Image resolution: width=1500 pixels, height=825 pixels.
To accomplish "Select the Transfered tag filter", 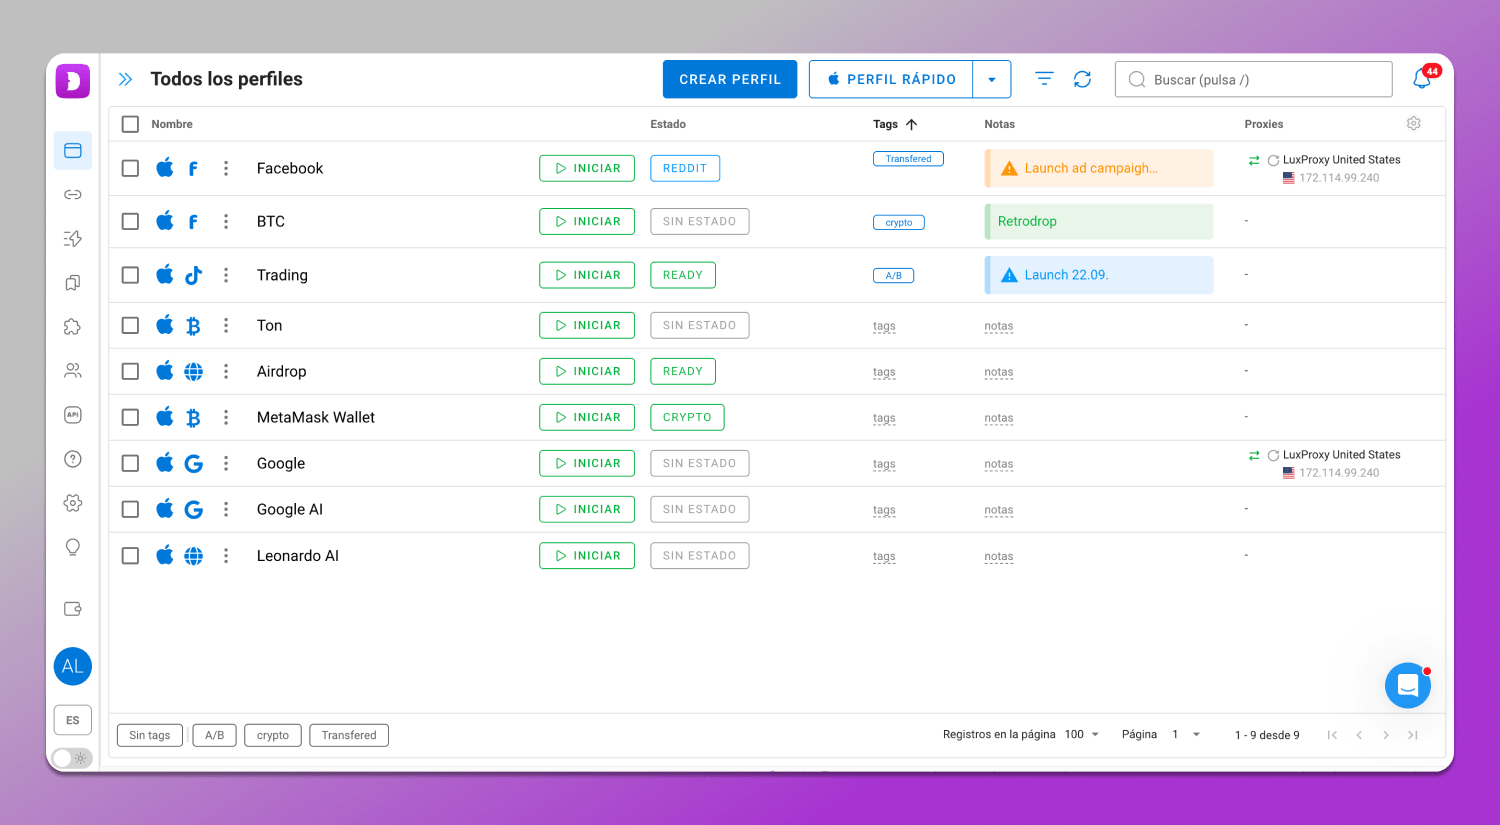I will [349, 735].
